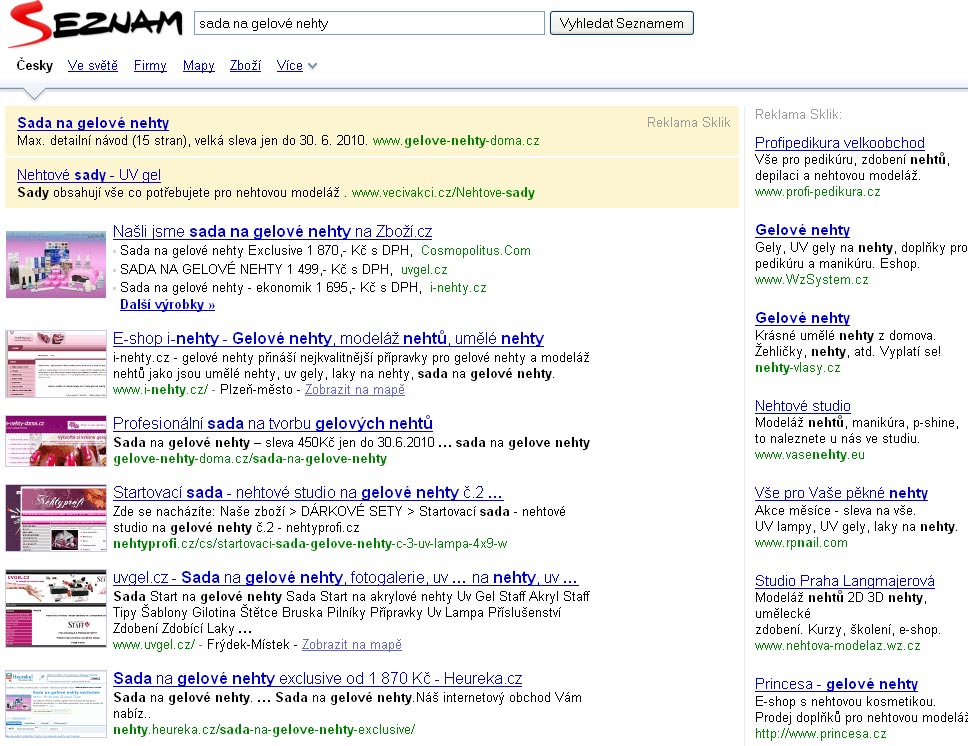
Task: Visit the www.WzSystem.cz URL
Action: point(811,280)
